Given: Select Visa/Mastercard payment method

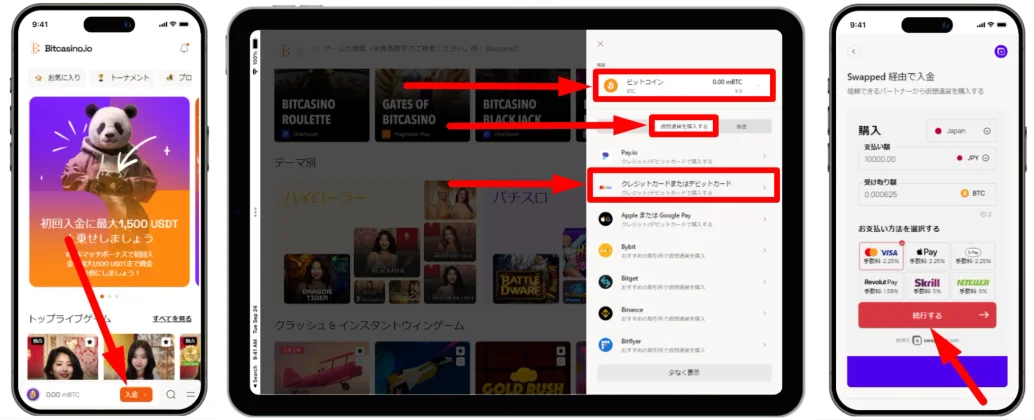Looking at the screenshot, I should click(881, 256).
